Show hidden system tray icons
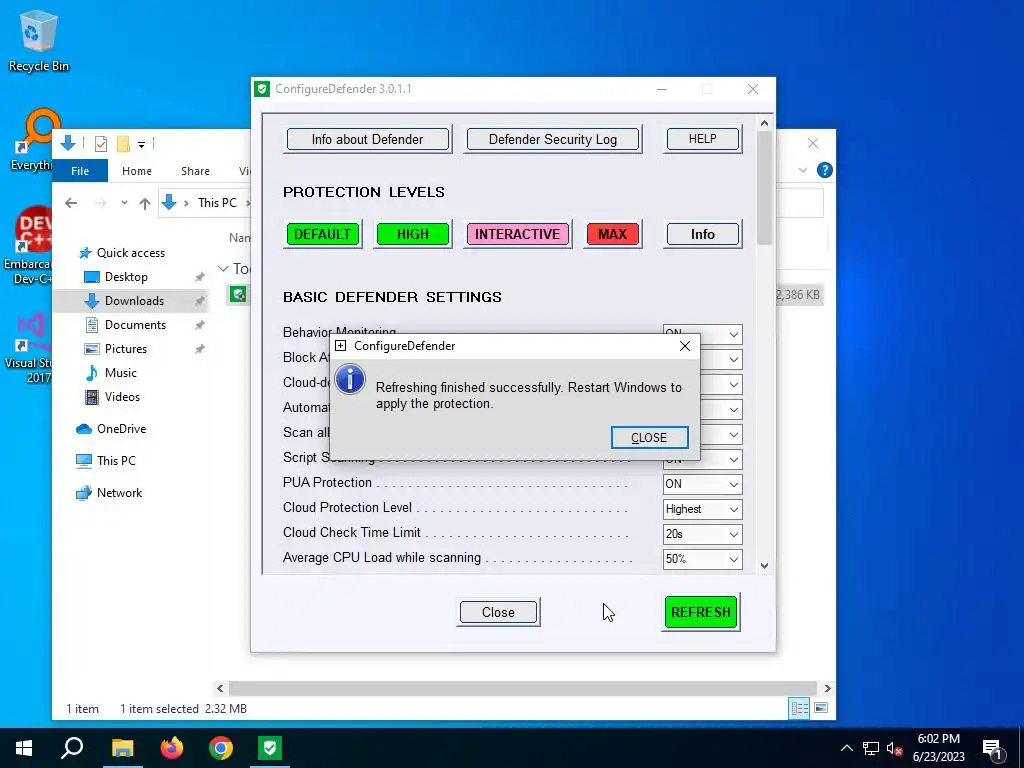Screen dimensions: 1024x768 pyautogui.click(x=846, y=748)
